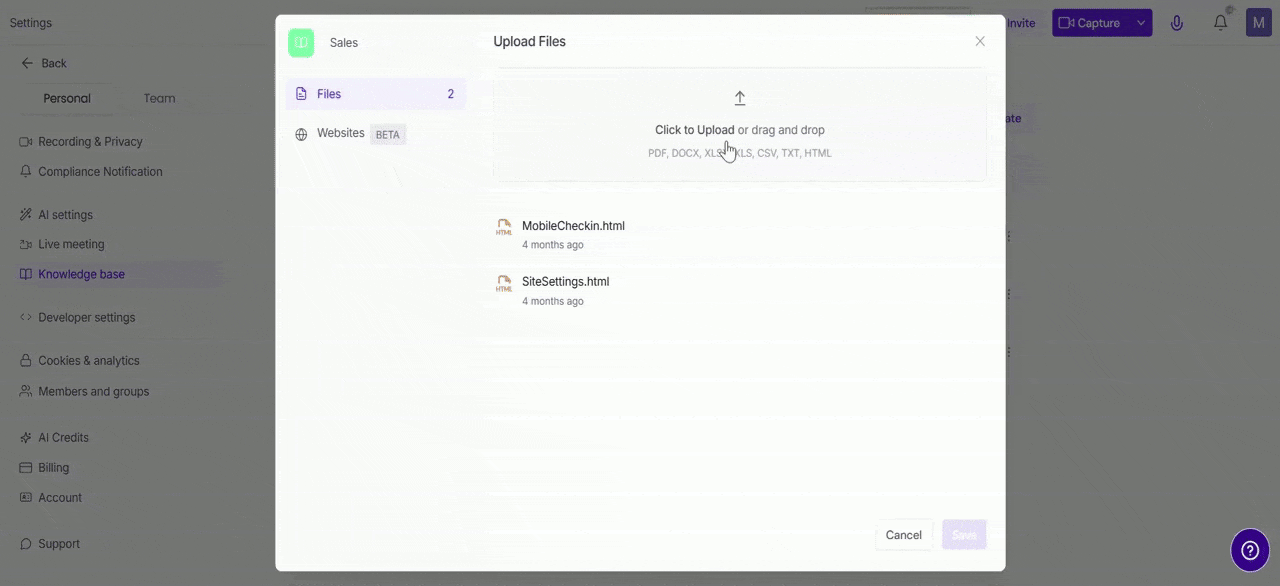Screen dimensions: 1280x586
Task: Click the Billing card icon in the sidebar
Action: (25, 467)
